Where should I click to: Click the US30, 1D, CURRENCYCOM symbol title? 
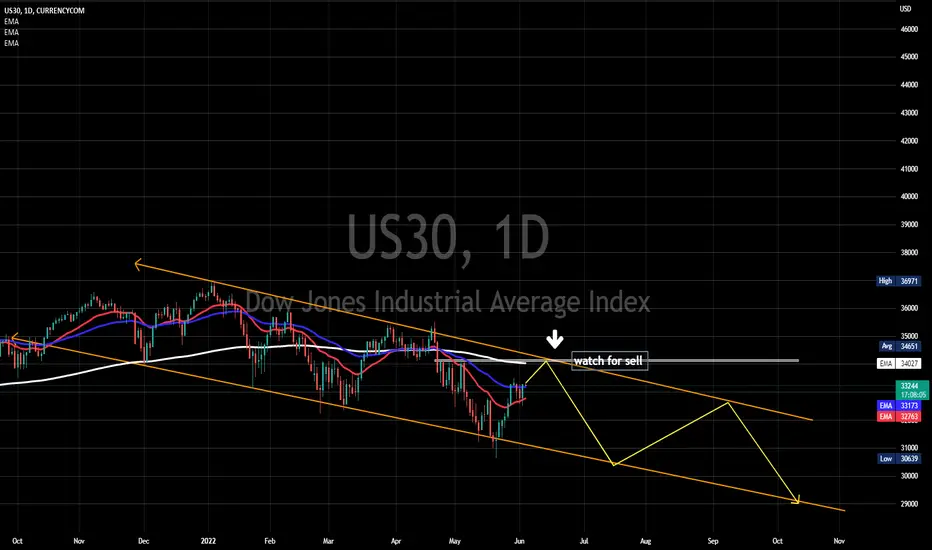[x=44, y=11]
